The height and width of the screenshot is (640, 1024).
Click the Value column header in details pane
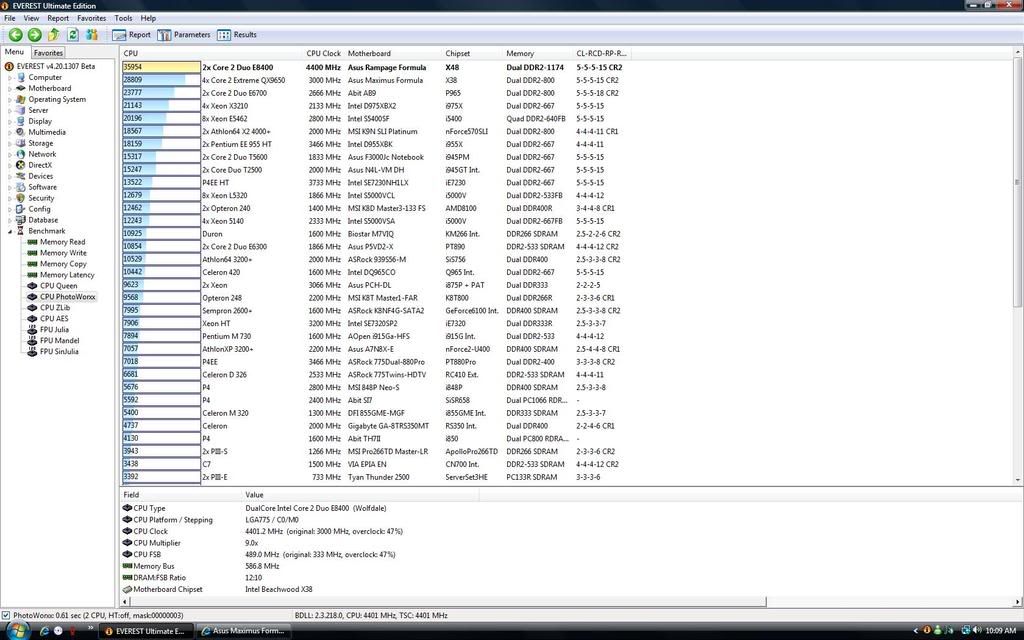tap(360, 495)
